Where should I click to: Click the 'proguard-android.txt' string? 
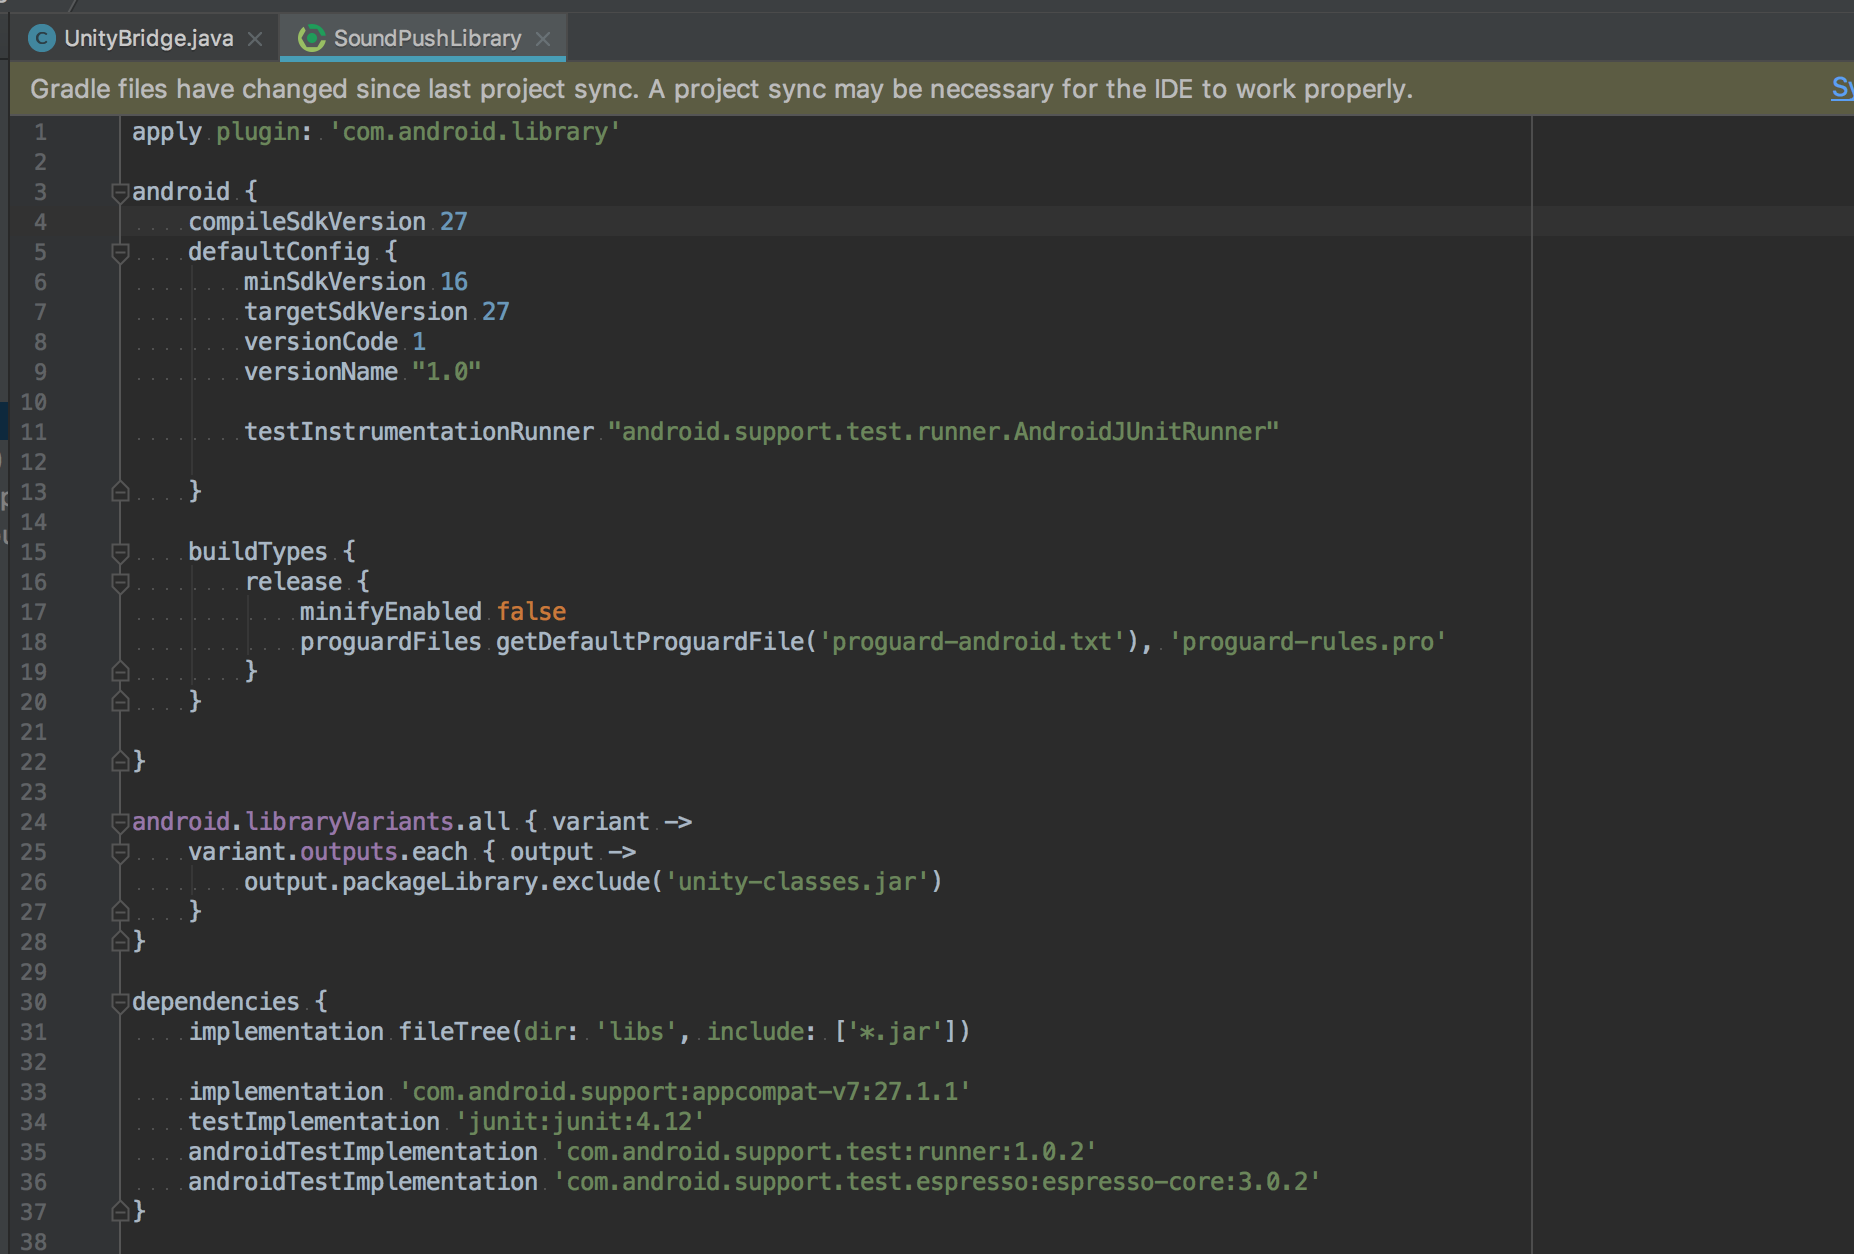(x=972, y=642)
